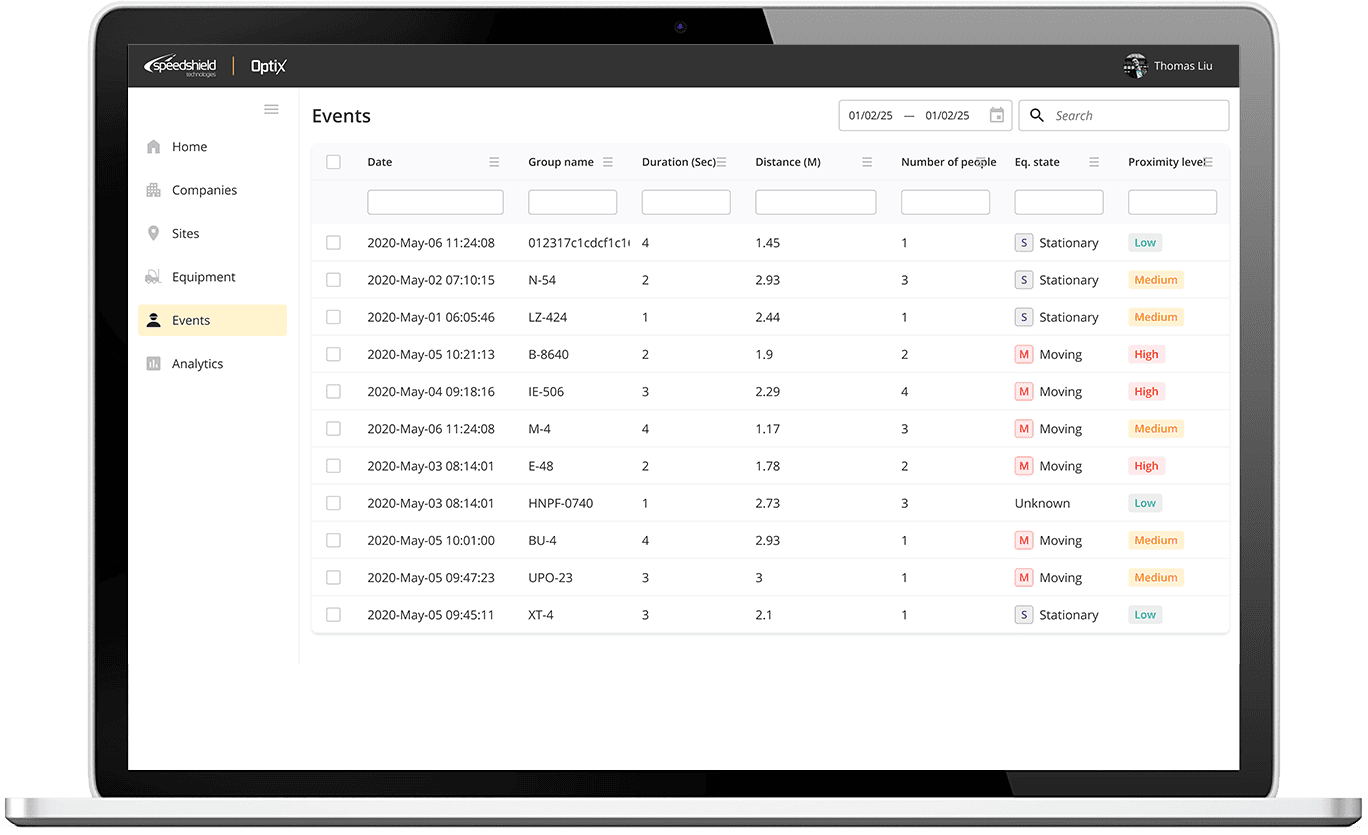Collapse the sidebar with the hamburger icon
Image resolution: width=1368 pixels, height=835 pixels.
[x=271, y=109]
